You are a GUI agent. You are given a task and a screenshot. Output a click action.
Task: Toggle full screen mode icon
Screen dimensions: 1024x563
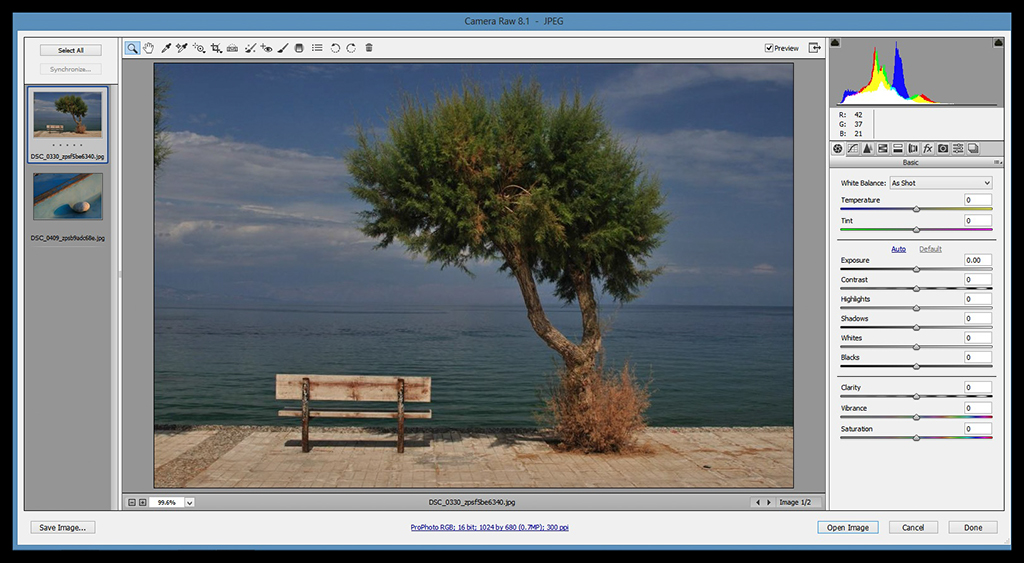click(815, 48)
